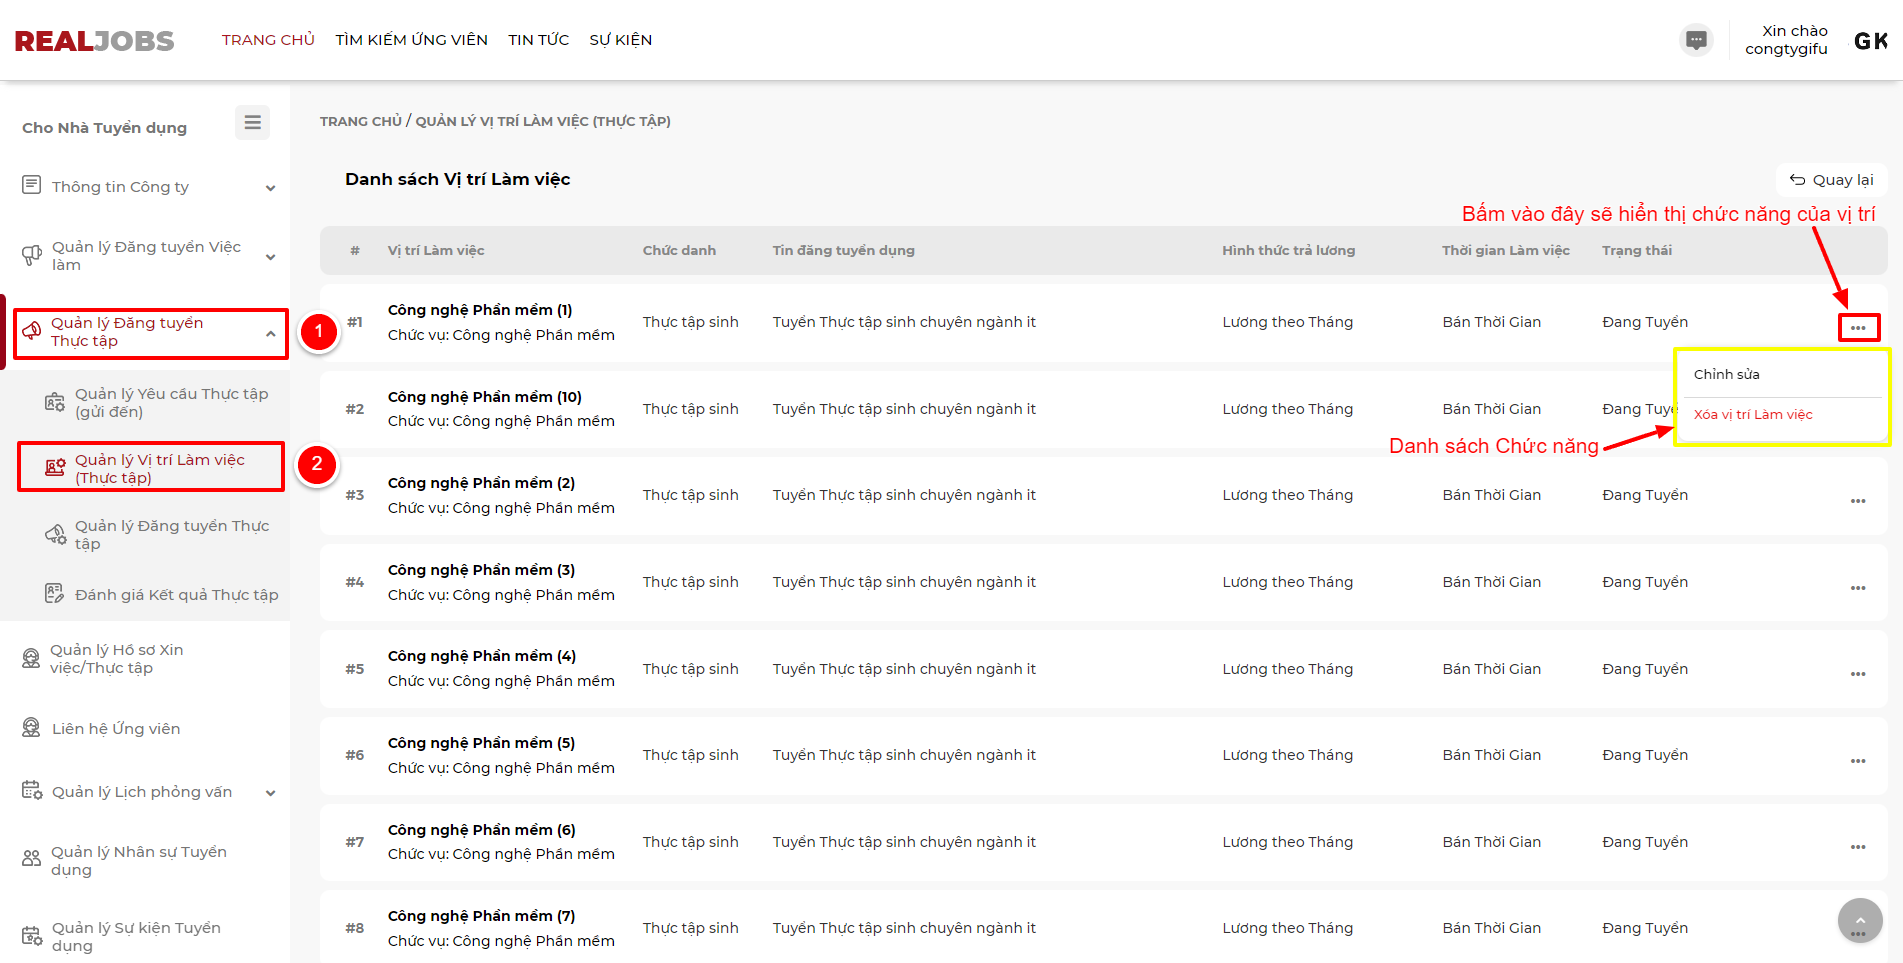This screenshot has width=1903, height=963.
Task: Click the Liên hệ Ứng viên icon
Action: click(x=32, y=728)
